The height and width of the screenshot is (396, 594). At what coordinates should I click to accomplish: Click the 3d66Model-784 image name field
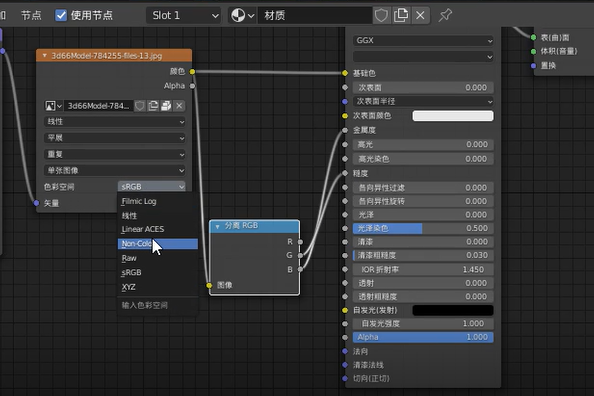tap(98, 106)
